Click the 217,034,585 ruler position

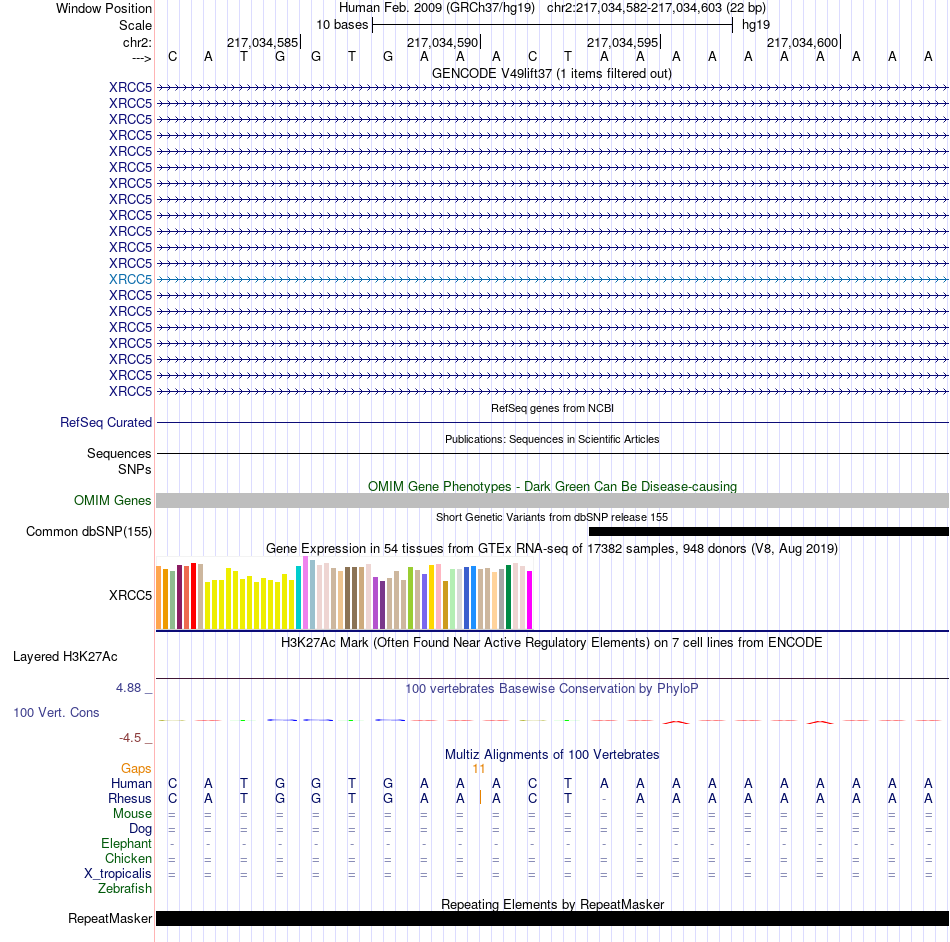click(x=262, y=42)
